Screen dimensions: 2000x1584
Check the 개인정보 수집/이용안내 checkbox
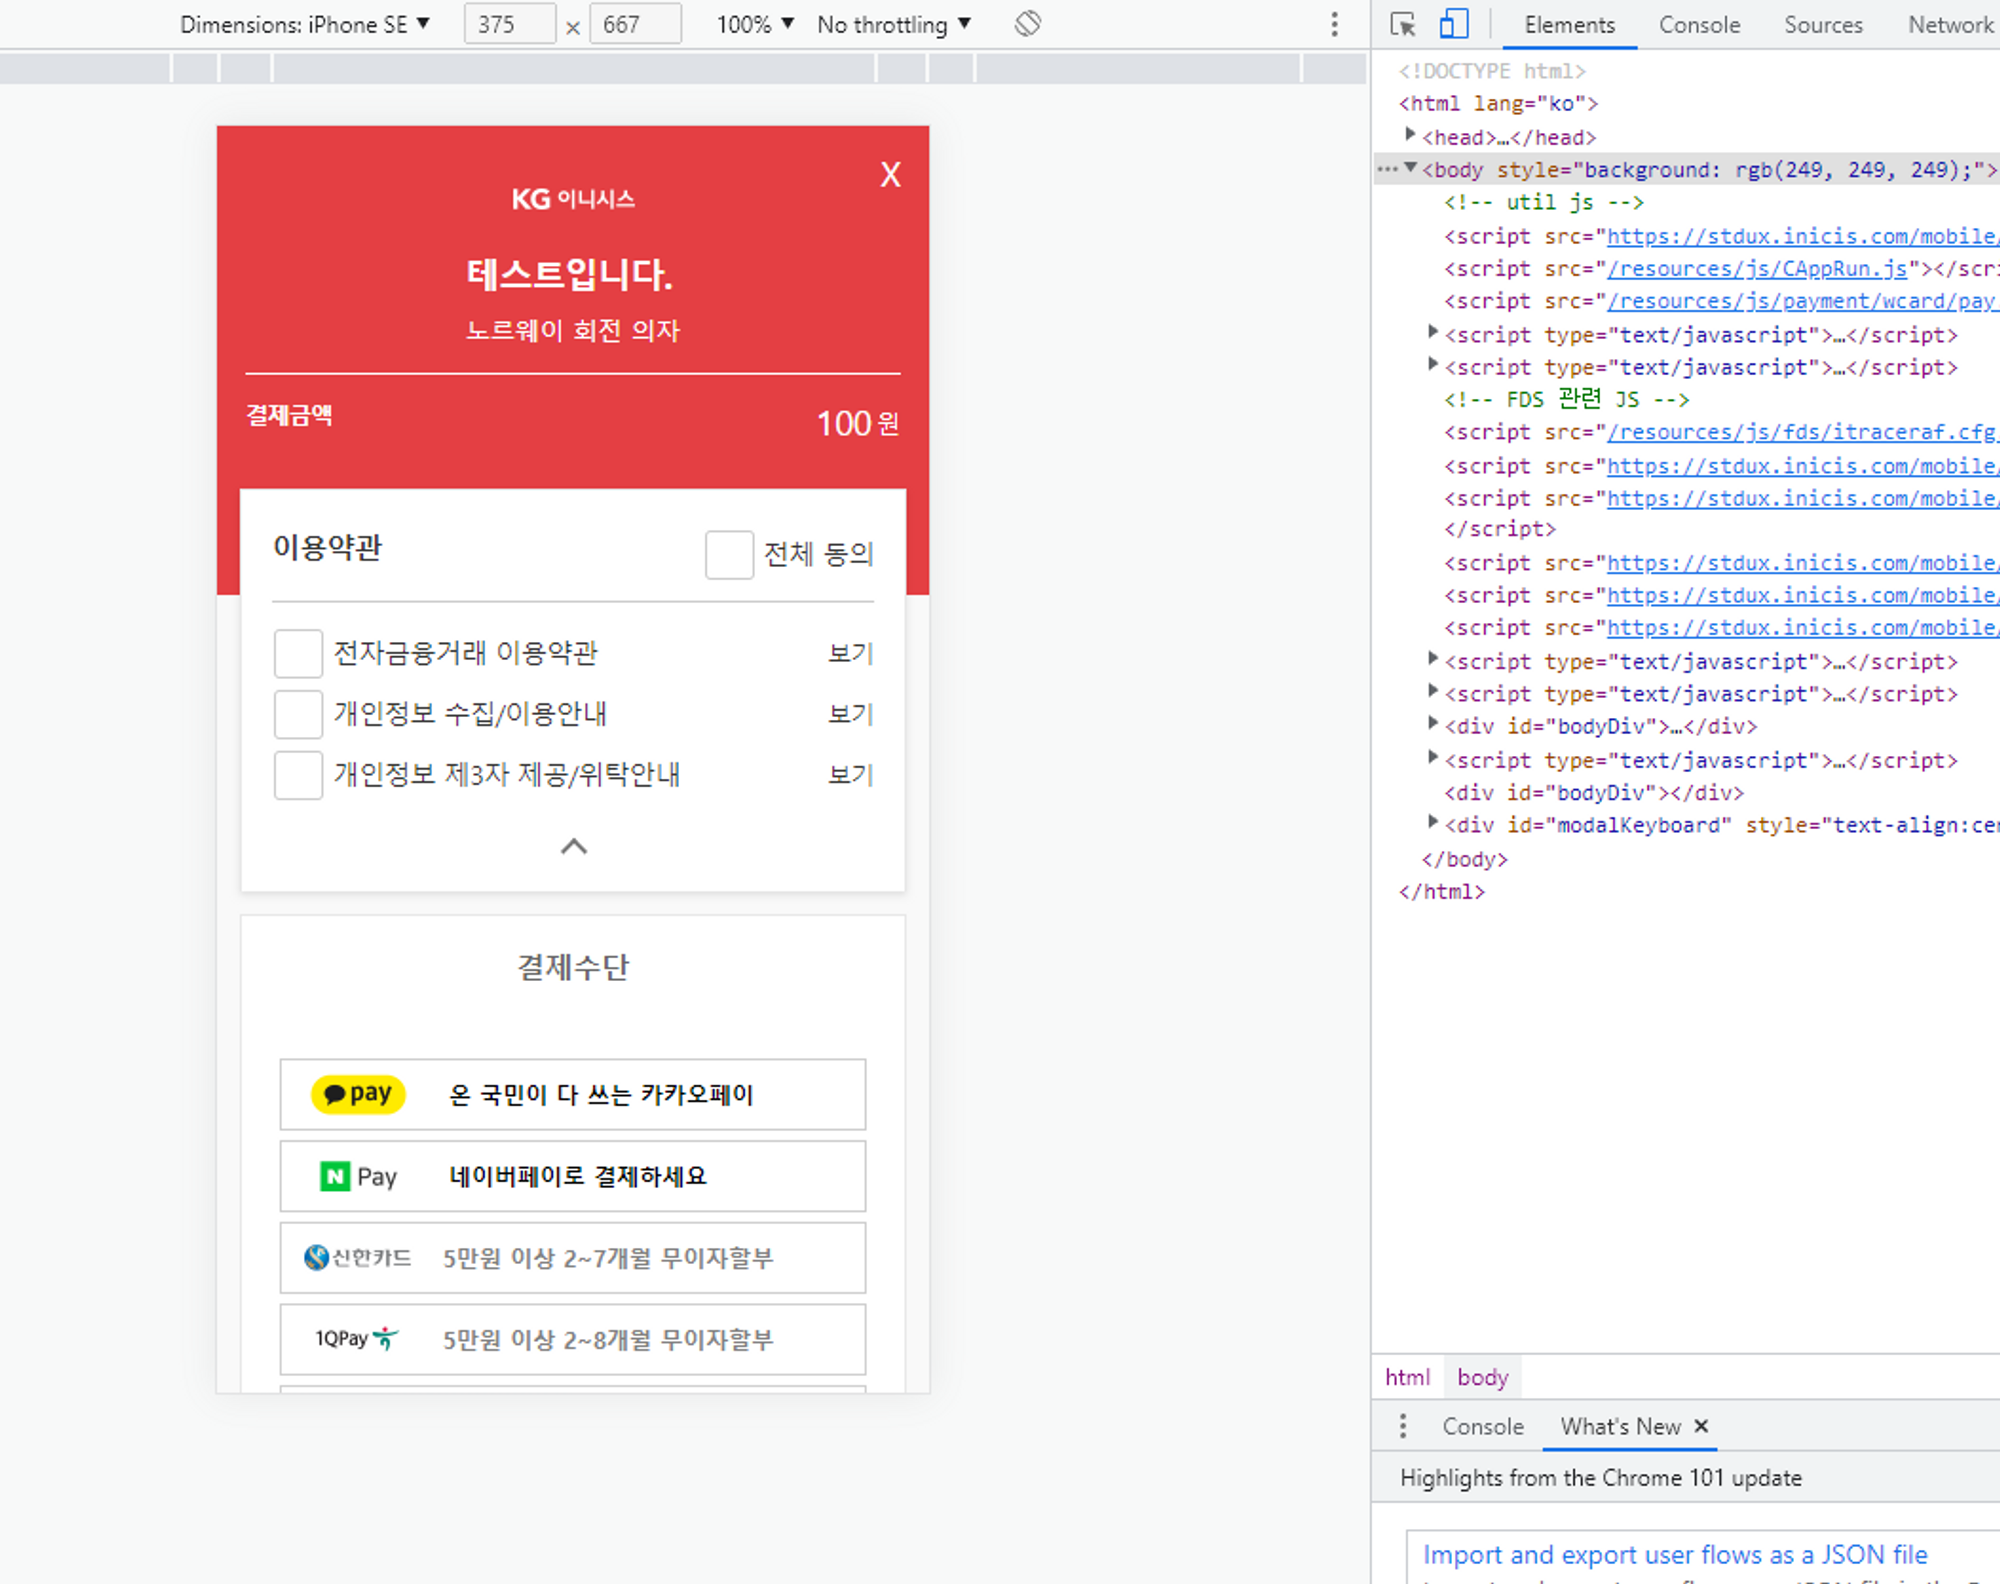pos(298,714)
